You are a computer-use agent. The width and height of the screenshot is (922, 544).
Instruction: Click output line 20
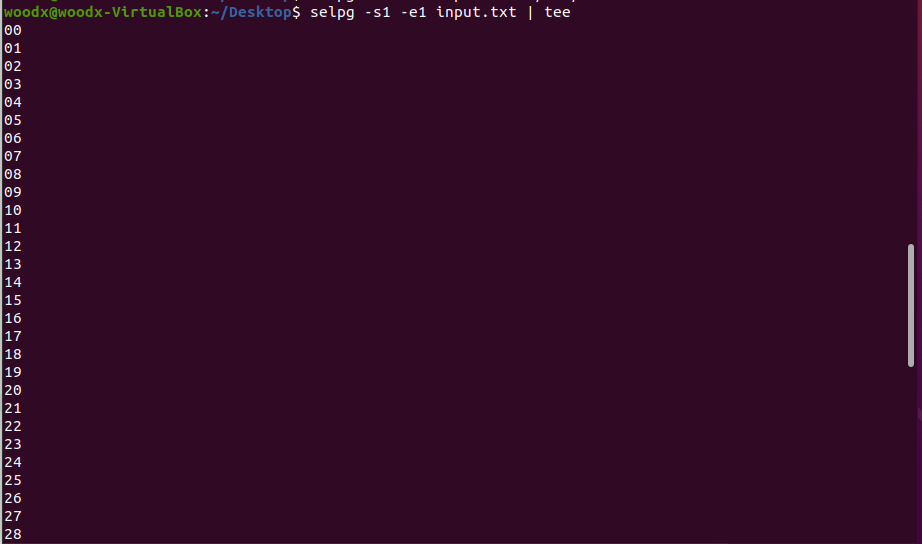pos(13,391)
